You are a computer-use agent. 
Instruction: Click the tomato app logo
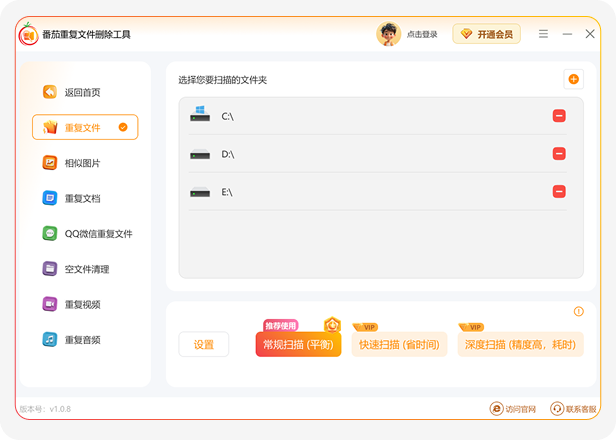coord(28,35)
